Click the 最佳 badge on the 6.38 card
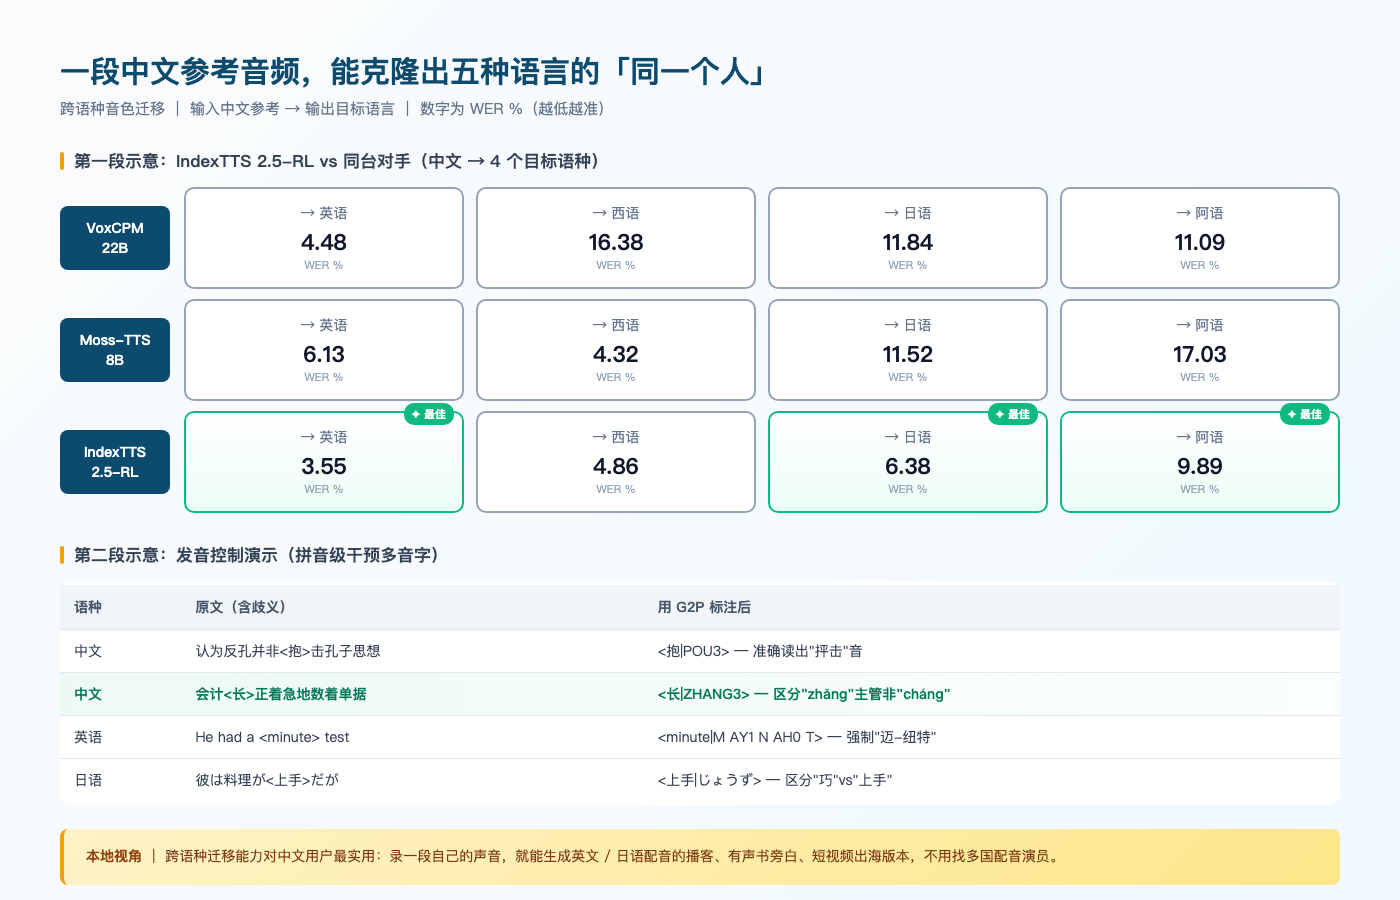1400x900 pixels. [x=1013, y=414]
